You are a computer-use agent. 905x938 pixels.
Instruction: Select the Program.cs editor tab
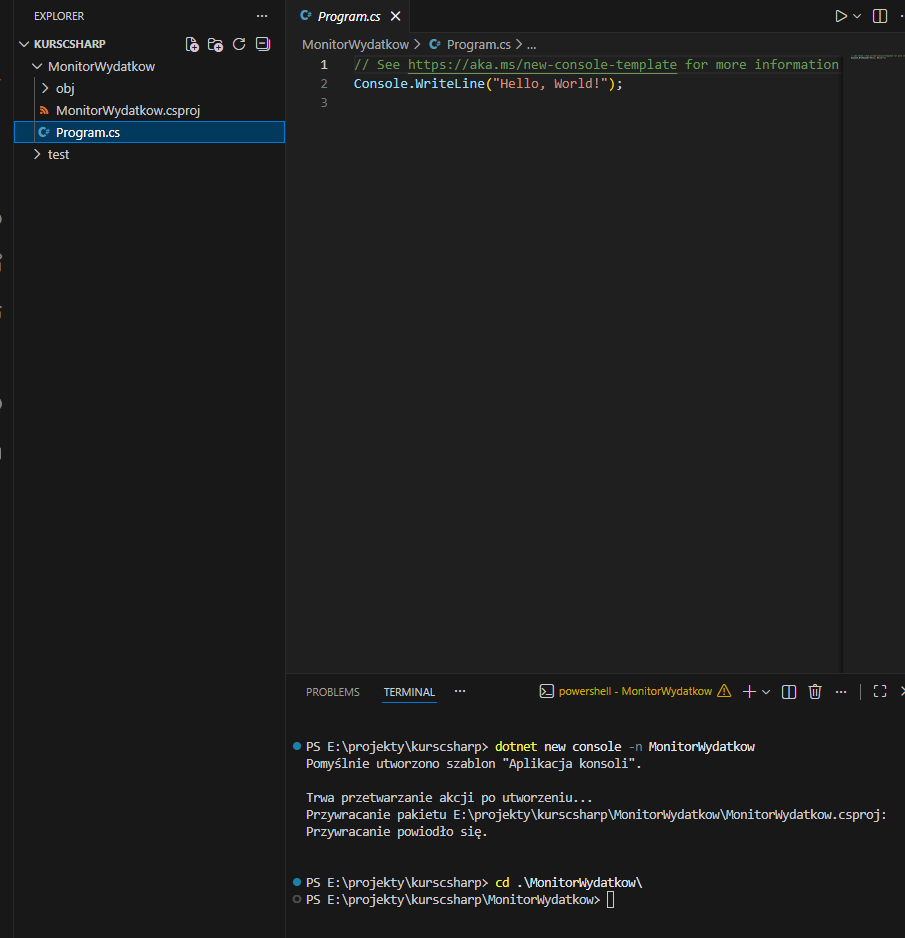click(348, 17)
